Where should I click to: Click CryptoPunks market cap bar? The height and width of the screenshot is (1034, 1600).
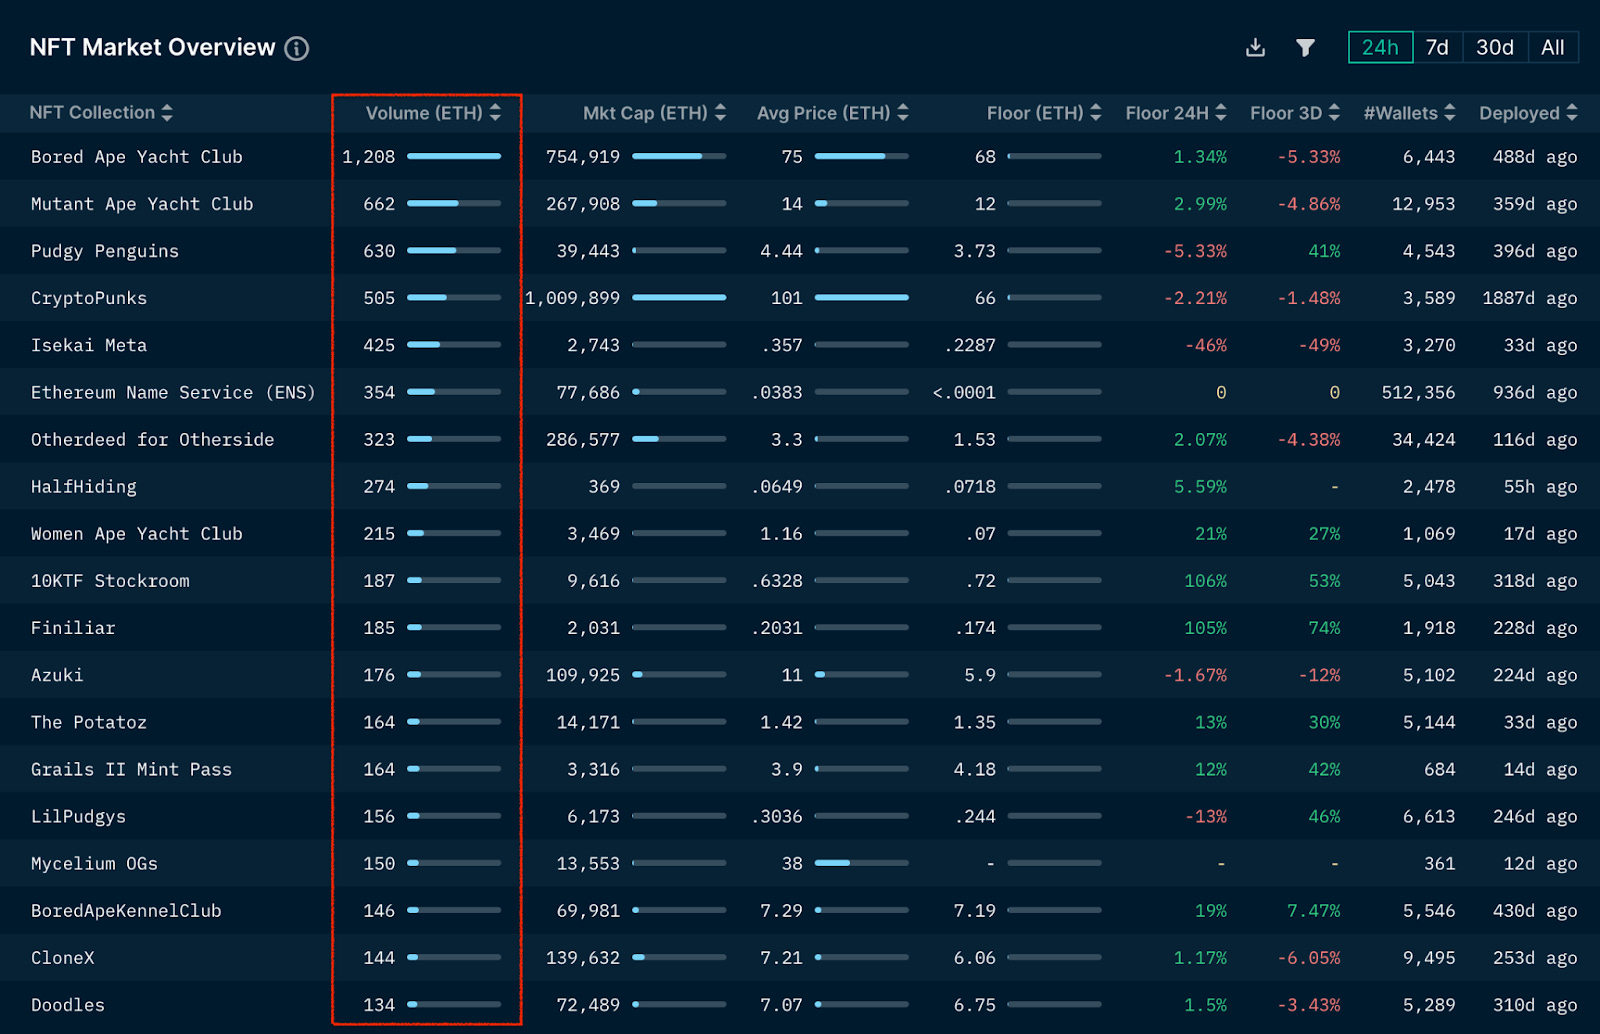(x=679, y=297)
